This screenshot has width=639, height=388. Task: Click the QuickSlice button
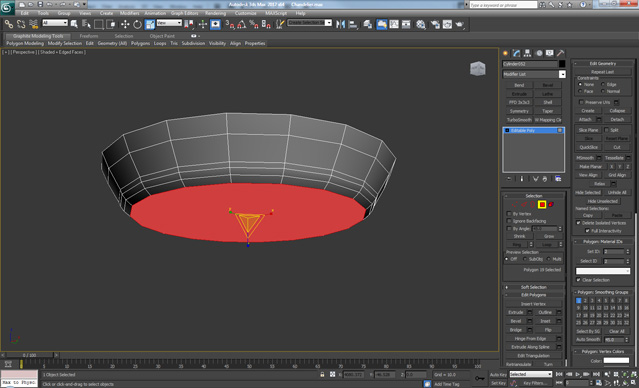[x=588, y=147]
